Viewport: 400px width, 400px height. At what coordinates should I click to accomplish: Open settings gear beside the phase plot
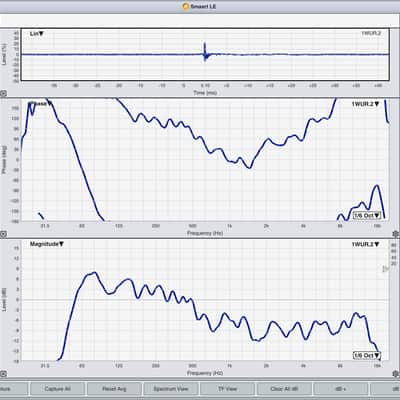(x=396, y=234)
